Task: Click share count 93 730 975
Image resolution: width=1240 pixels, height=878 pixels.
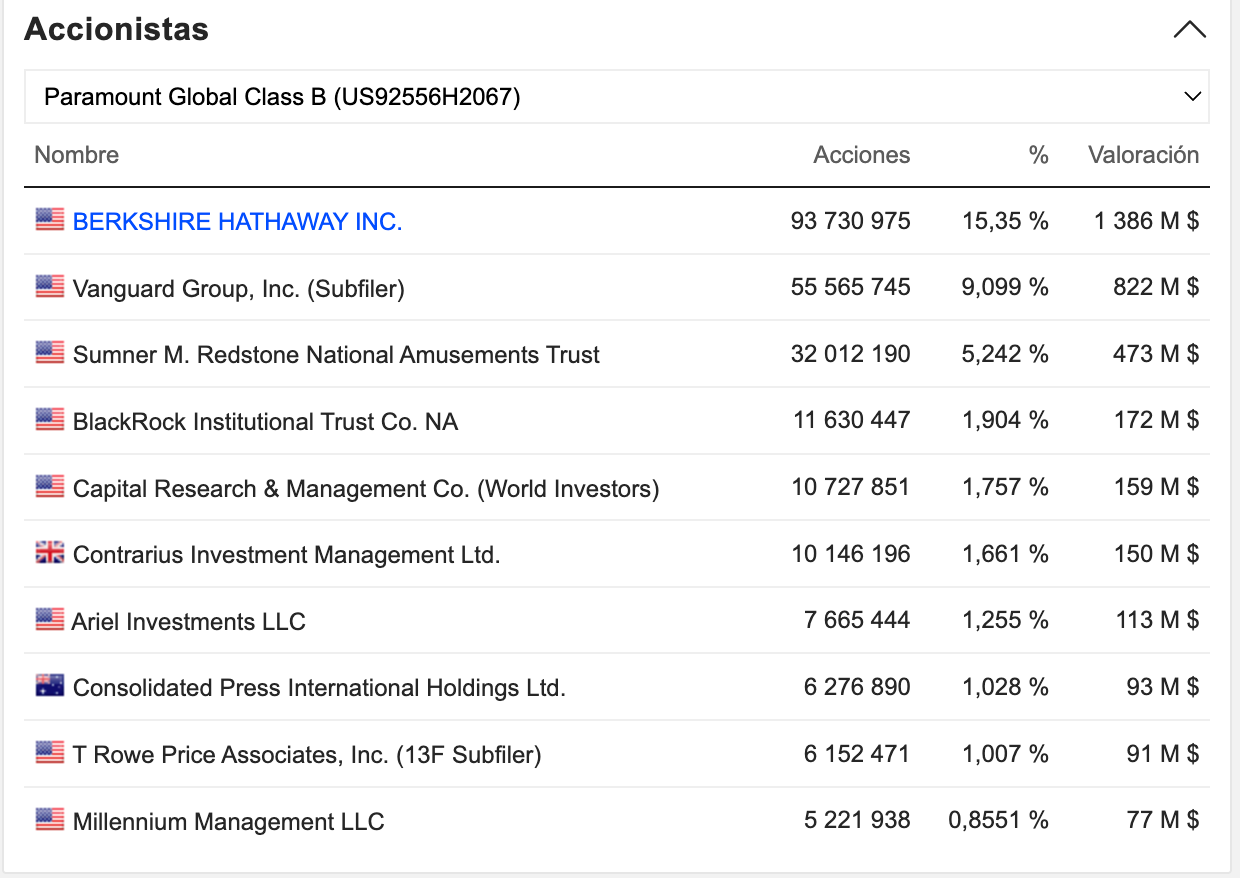Action: 851,221
